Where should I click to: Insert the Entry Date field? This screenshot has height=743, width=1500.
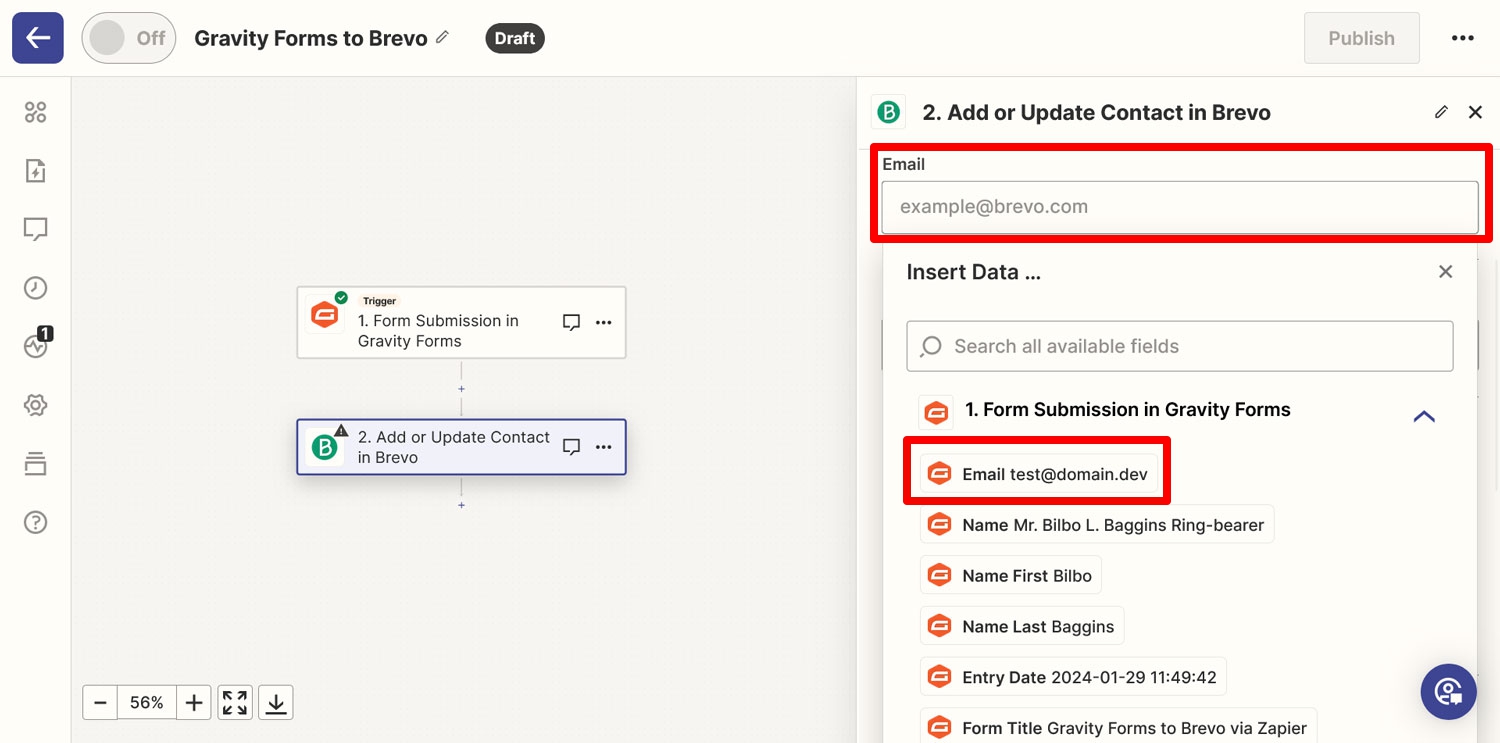click(1073, 678)
